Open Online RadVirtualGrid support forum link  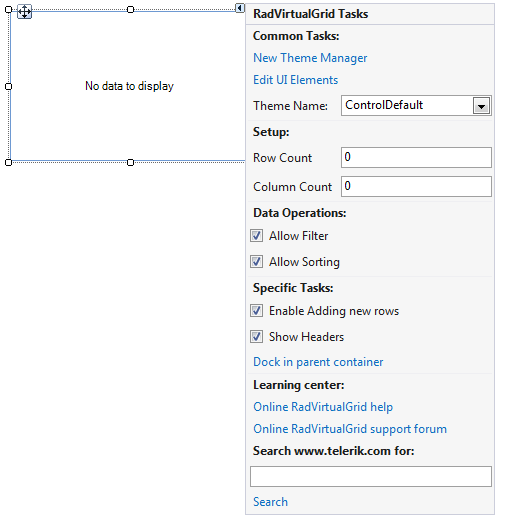(x=350, y=429)
